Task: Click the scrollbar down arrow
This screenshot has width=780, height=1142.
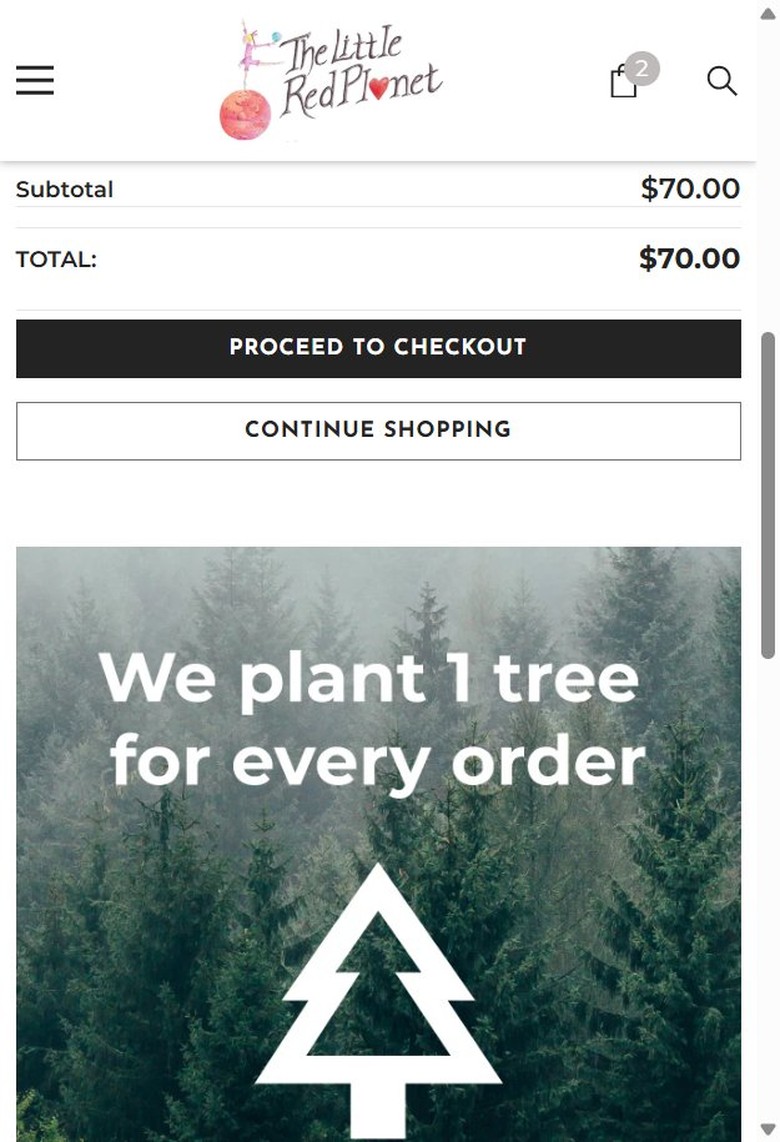Action: click(x=768, y=1128)
